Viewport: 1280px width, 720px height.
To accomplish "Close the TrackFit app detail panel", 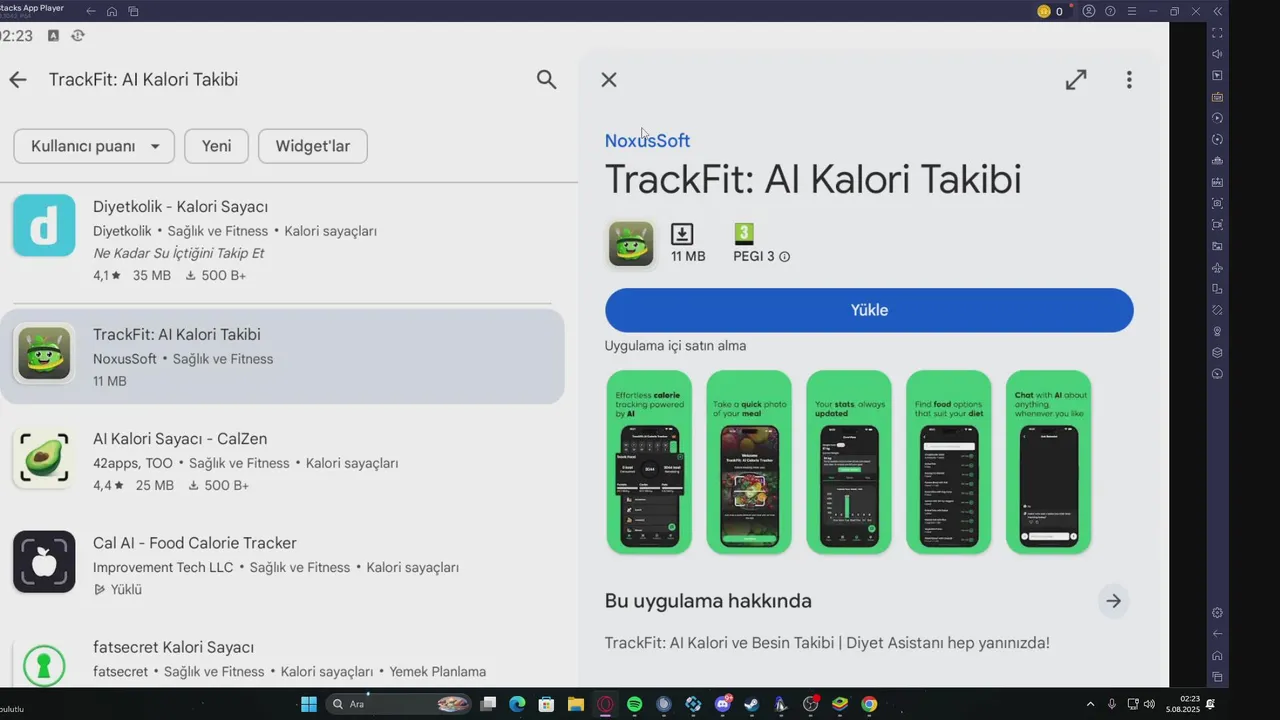I will (609, 80).
